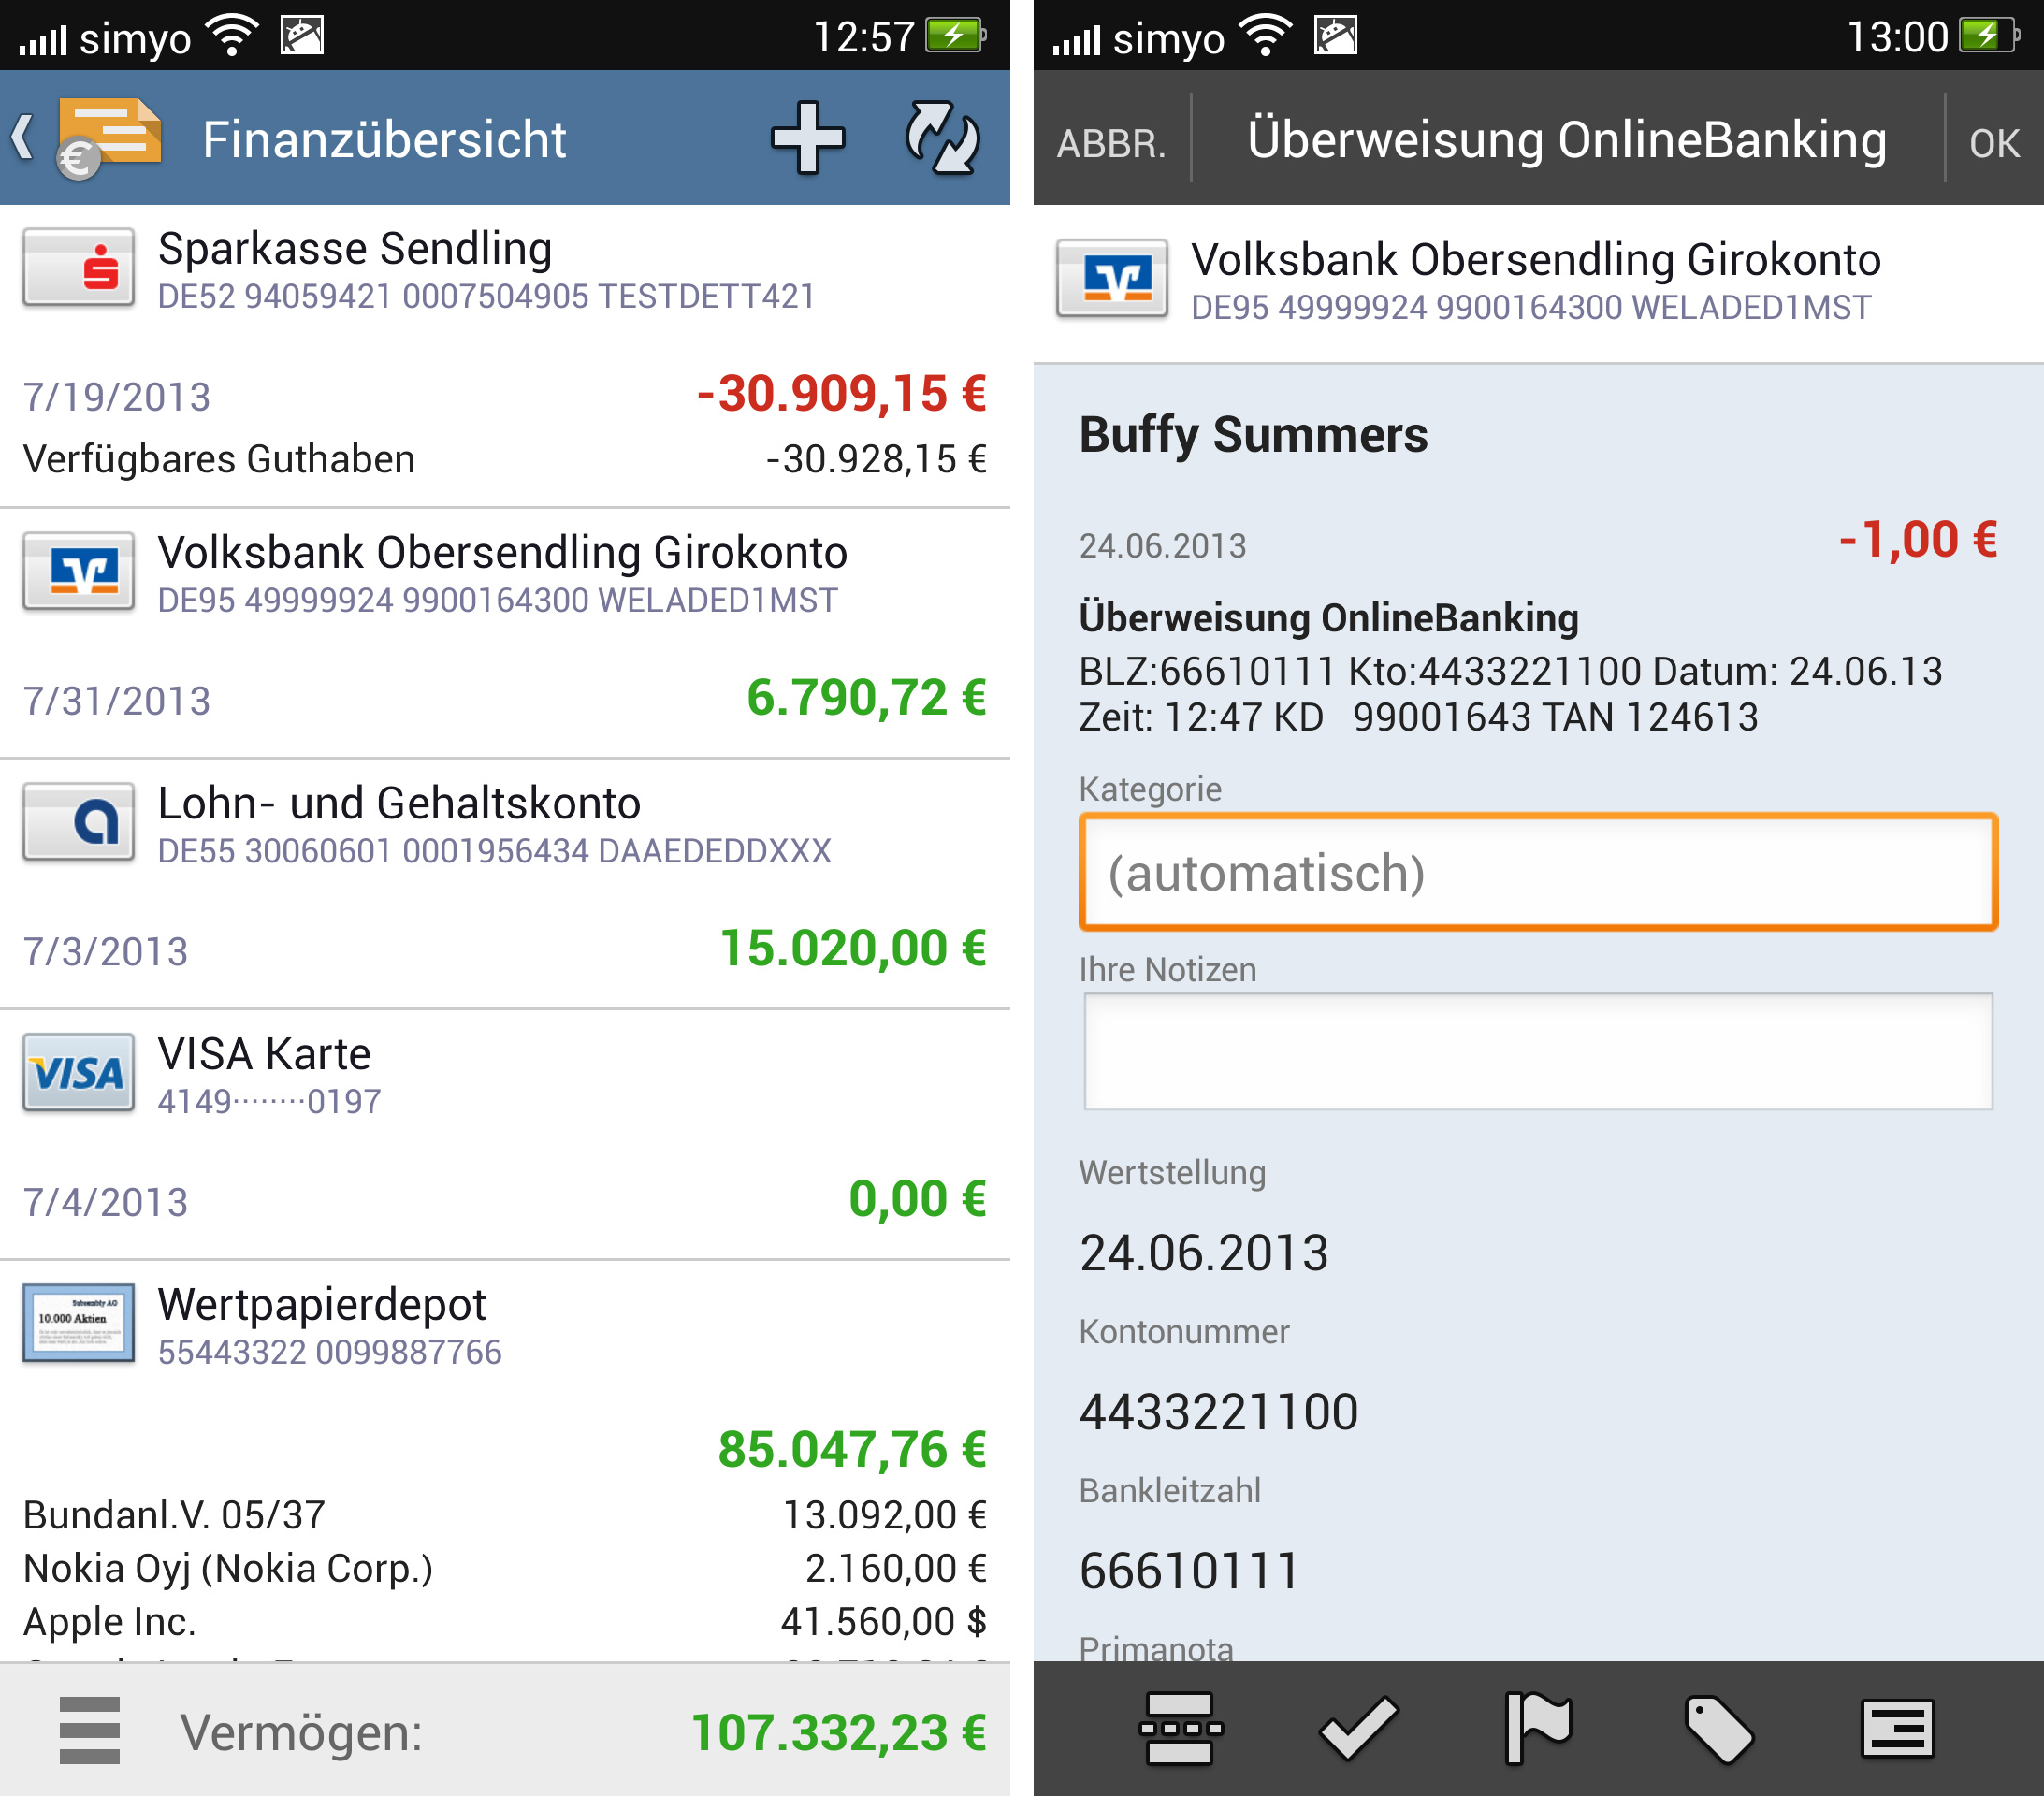This screenshot has width=2044, height=1796.
Task: Open the Kategorie (automatisch) field
Action: tap(1537, 872)
